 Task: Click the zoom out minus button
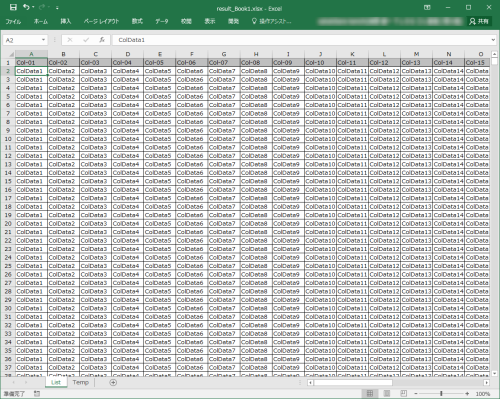[x=416, y=394]
